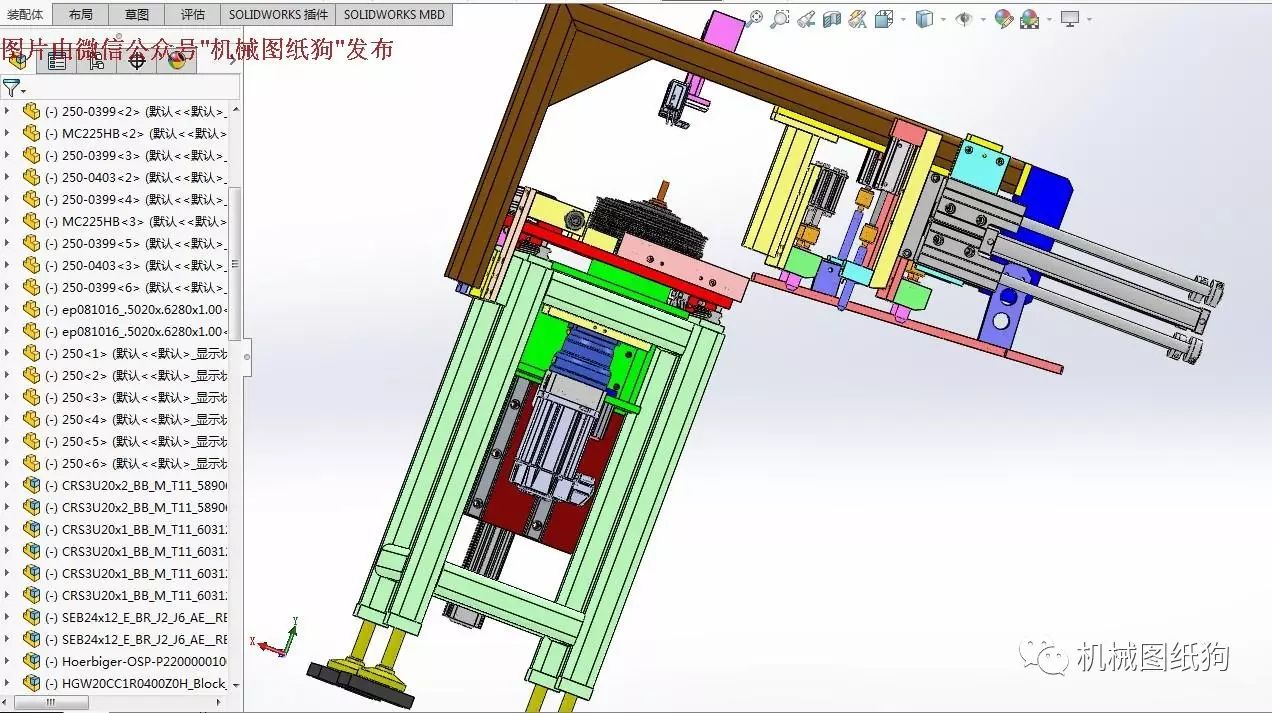Click the View Orientation cube icon
The image size is (1272, 713).
click(x=884, y=18)
